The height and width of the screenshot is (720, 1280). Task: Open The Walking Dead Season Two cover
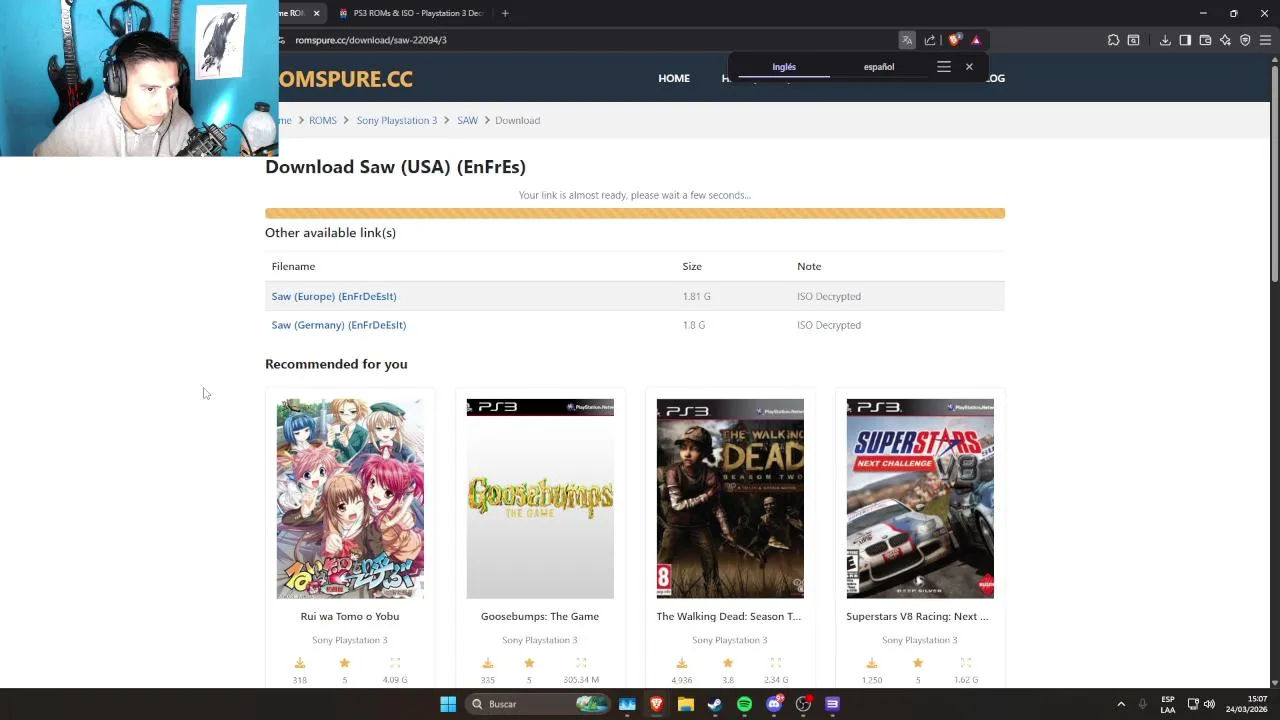point(730,499)
